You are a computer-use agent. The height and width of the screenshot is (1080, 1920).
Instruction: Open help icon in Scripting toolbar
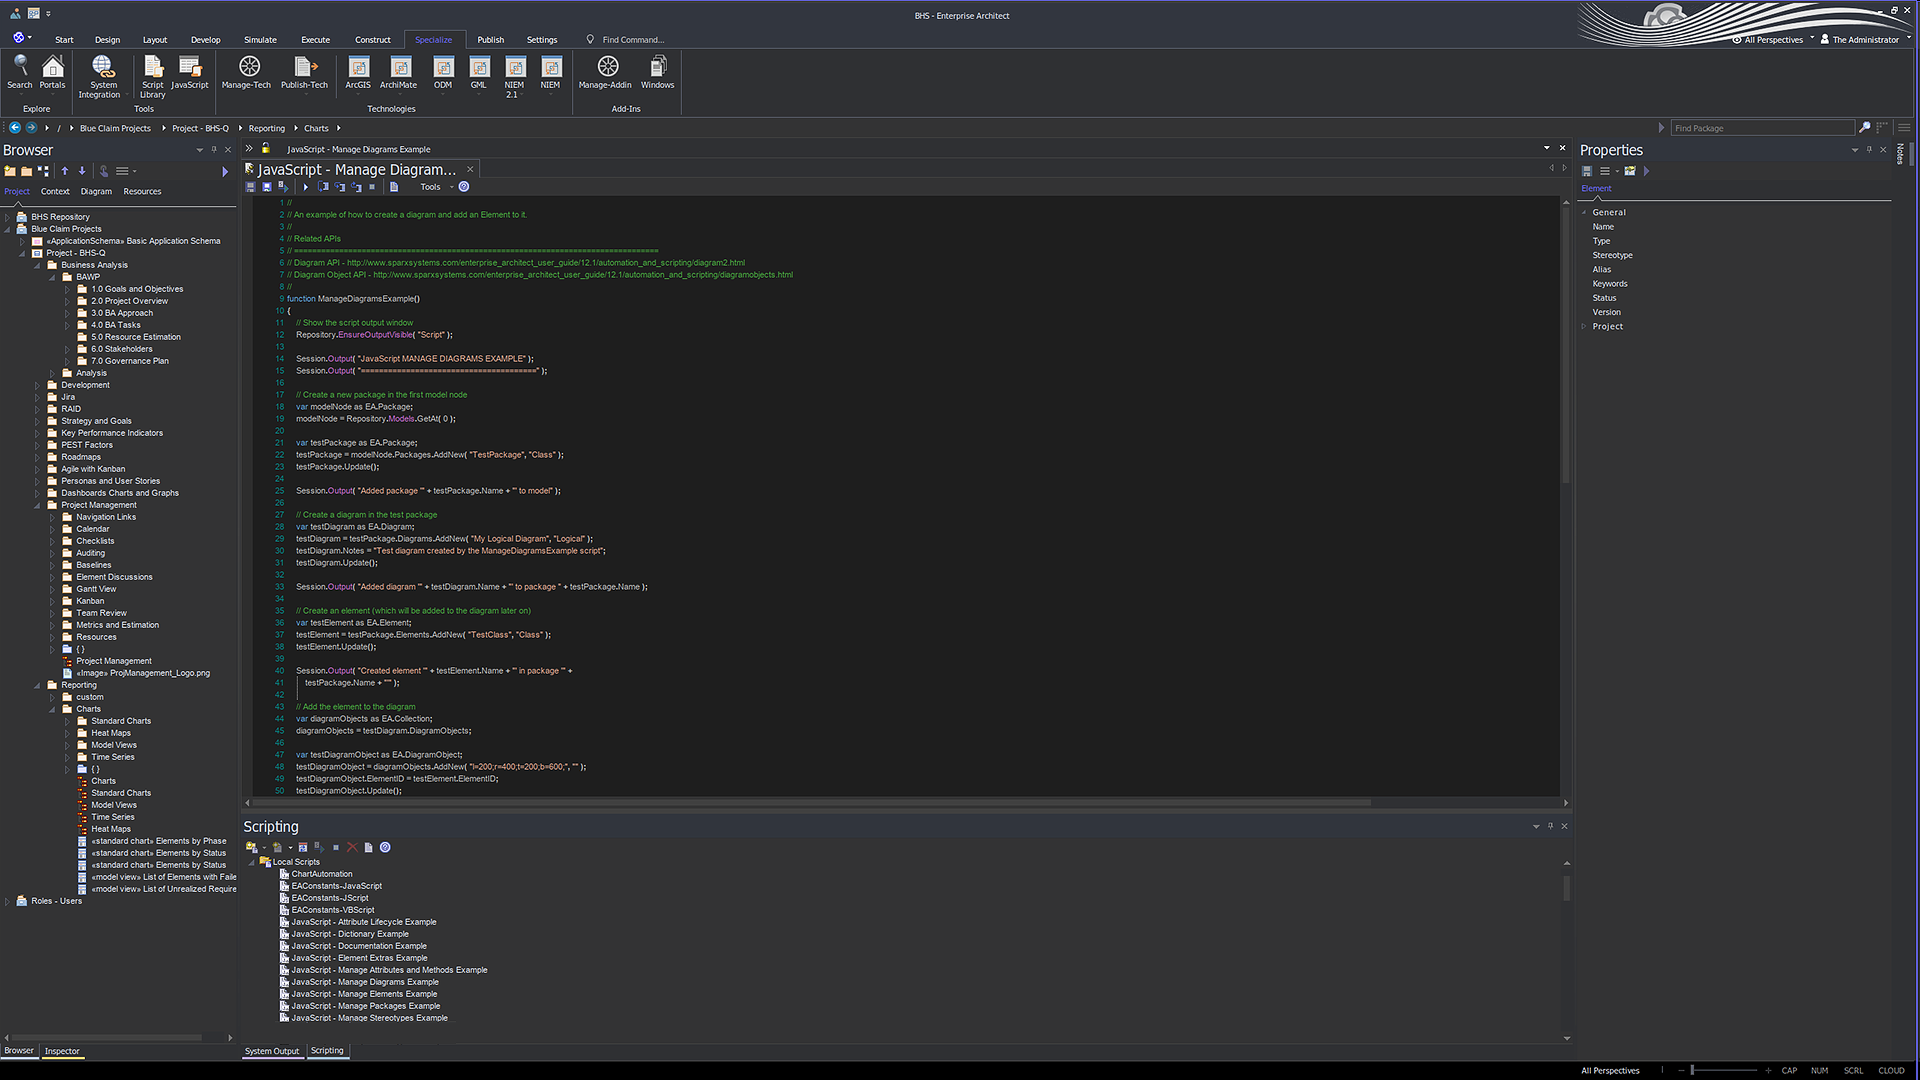[385, 848]
